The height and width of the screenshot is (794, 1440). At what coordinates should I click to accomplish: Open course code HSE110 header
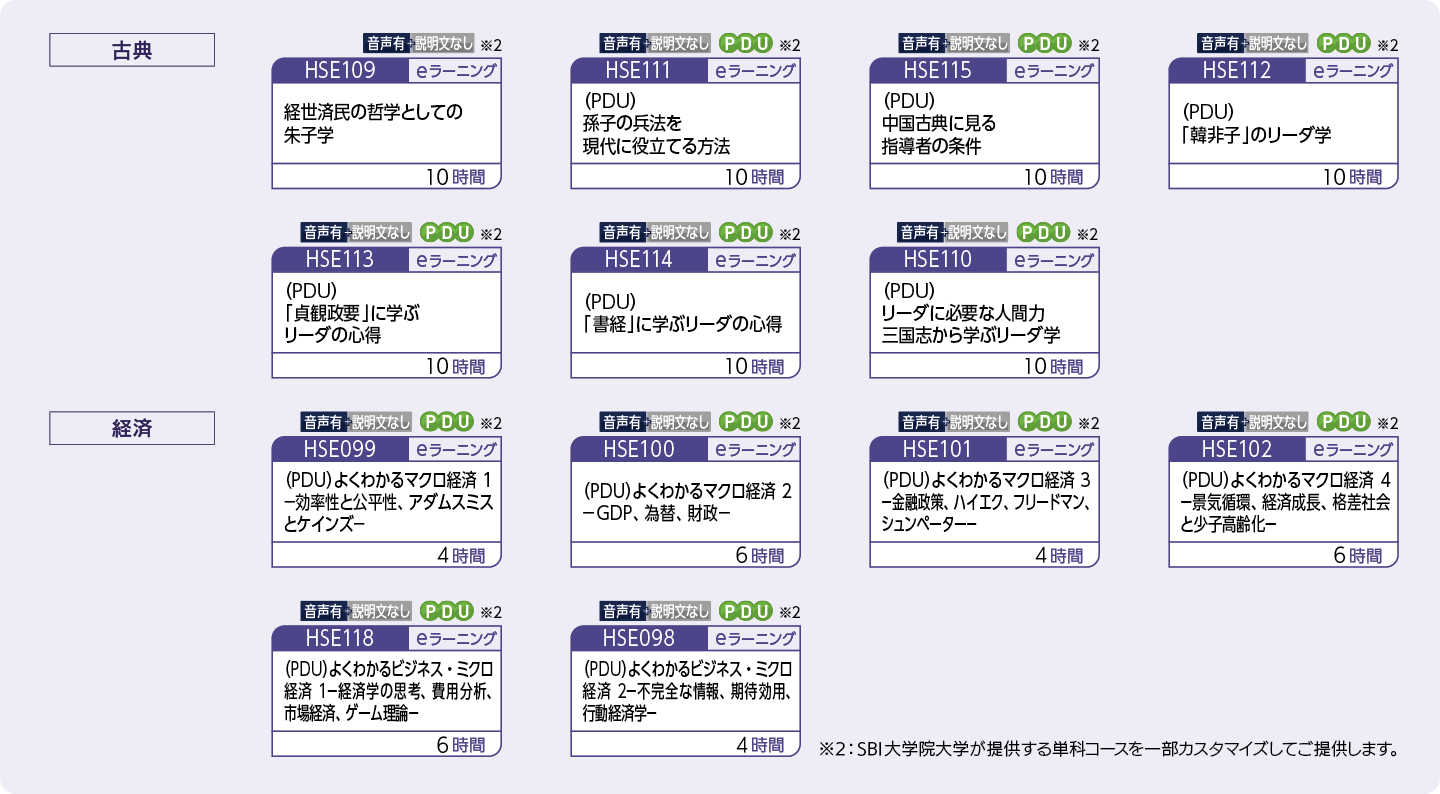[937, 260]
